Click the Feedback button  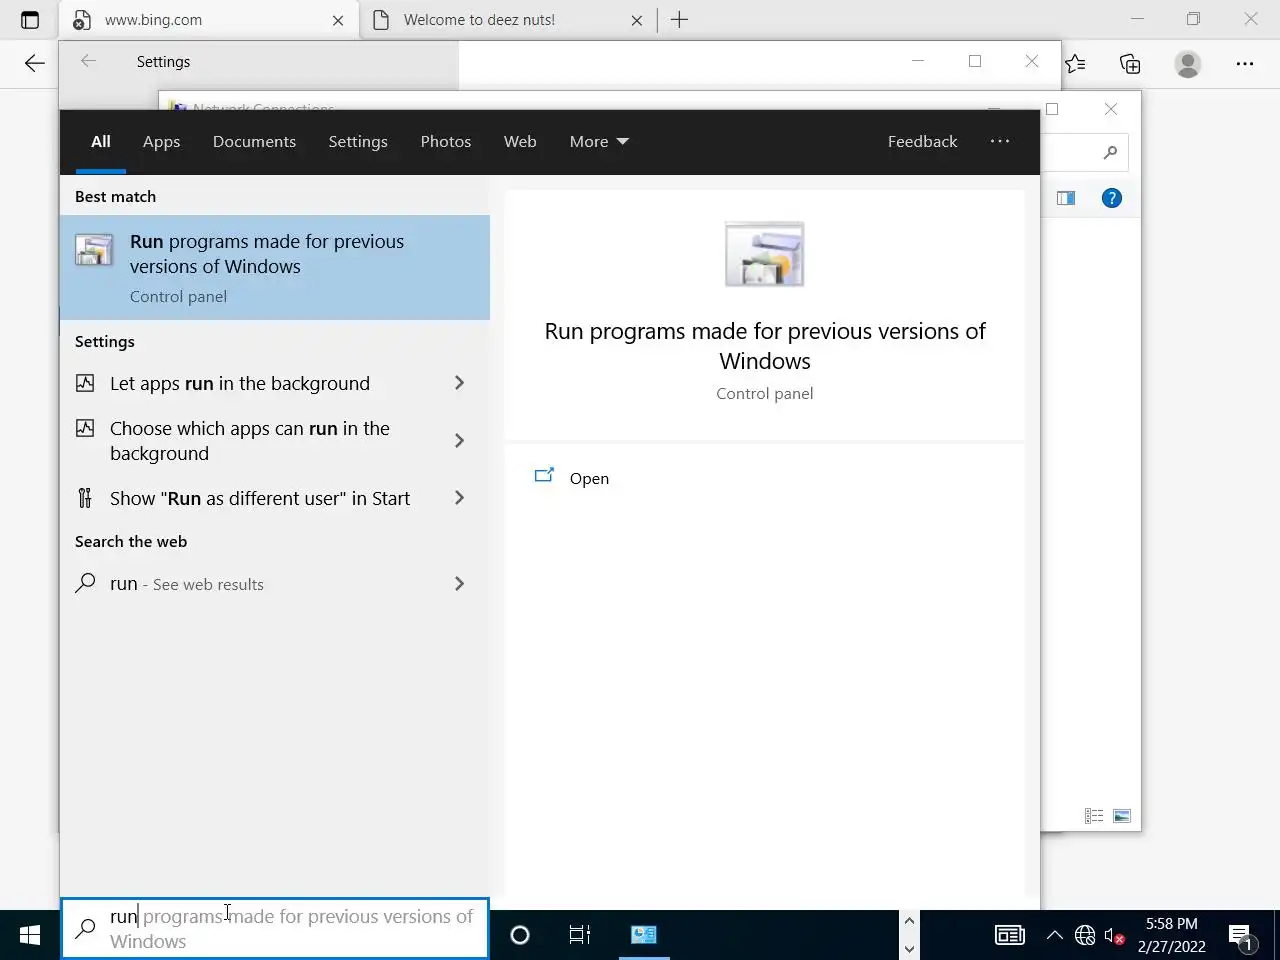(x=922, y=142)
